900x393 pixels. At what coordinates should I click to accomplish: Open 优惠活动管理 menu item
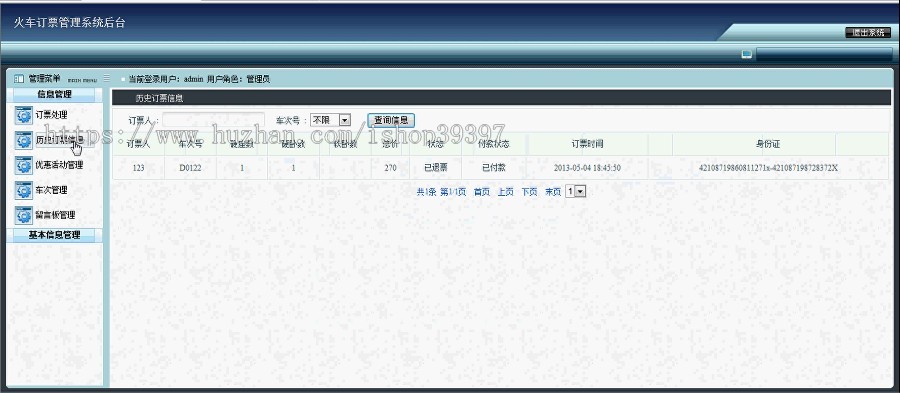coord(59,165)
